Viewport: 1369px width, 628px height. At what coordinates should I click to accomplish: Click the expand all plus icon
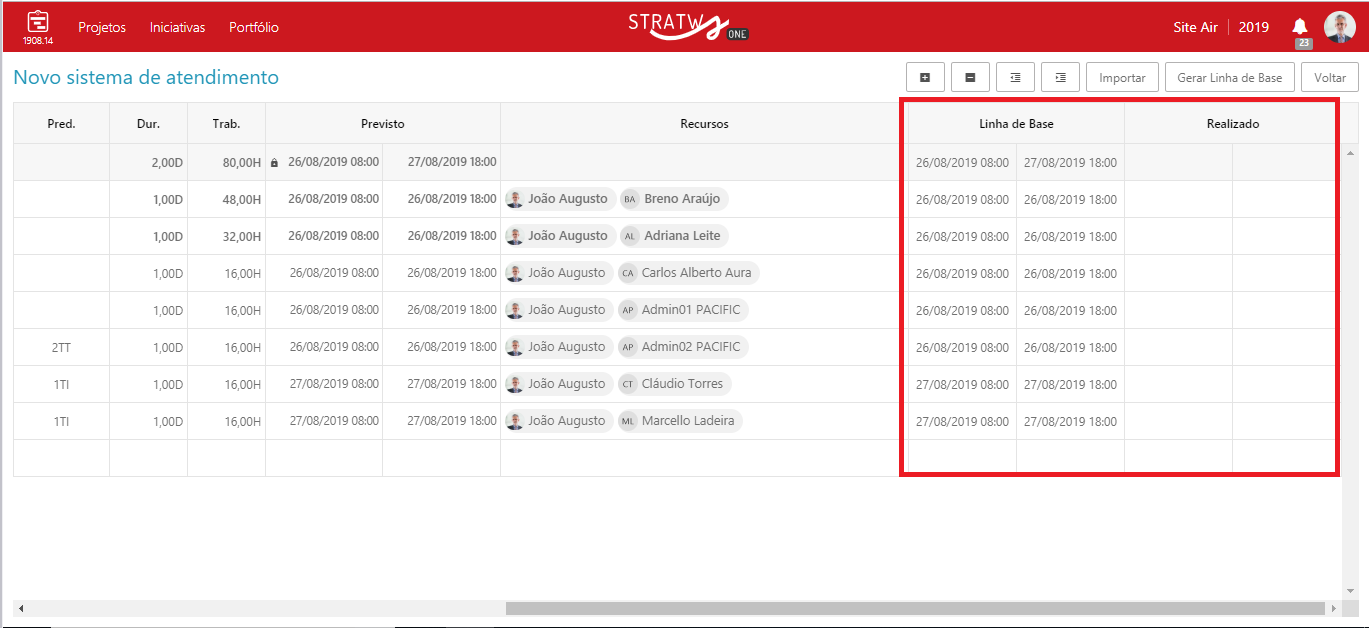click(x=925, y=77)
